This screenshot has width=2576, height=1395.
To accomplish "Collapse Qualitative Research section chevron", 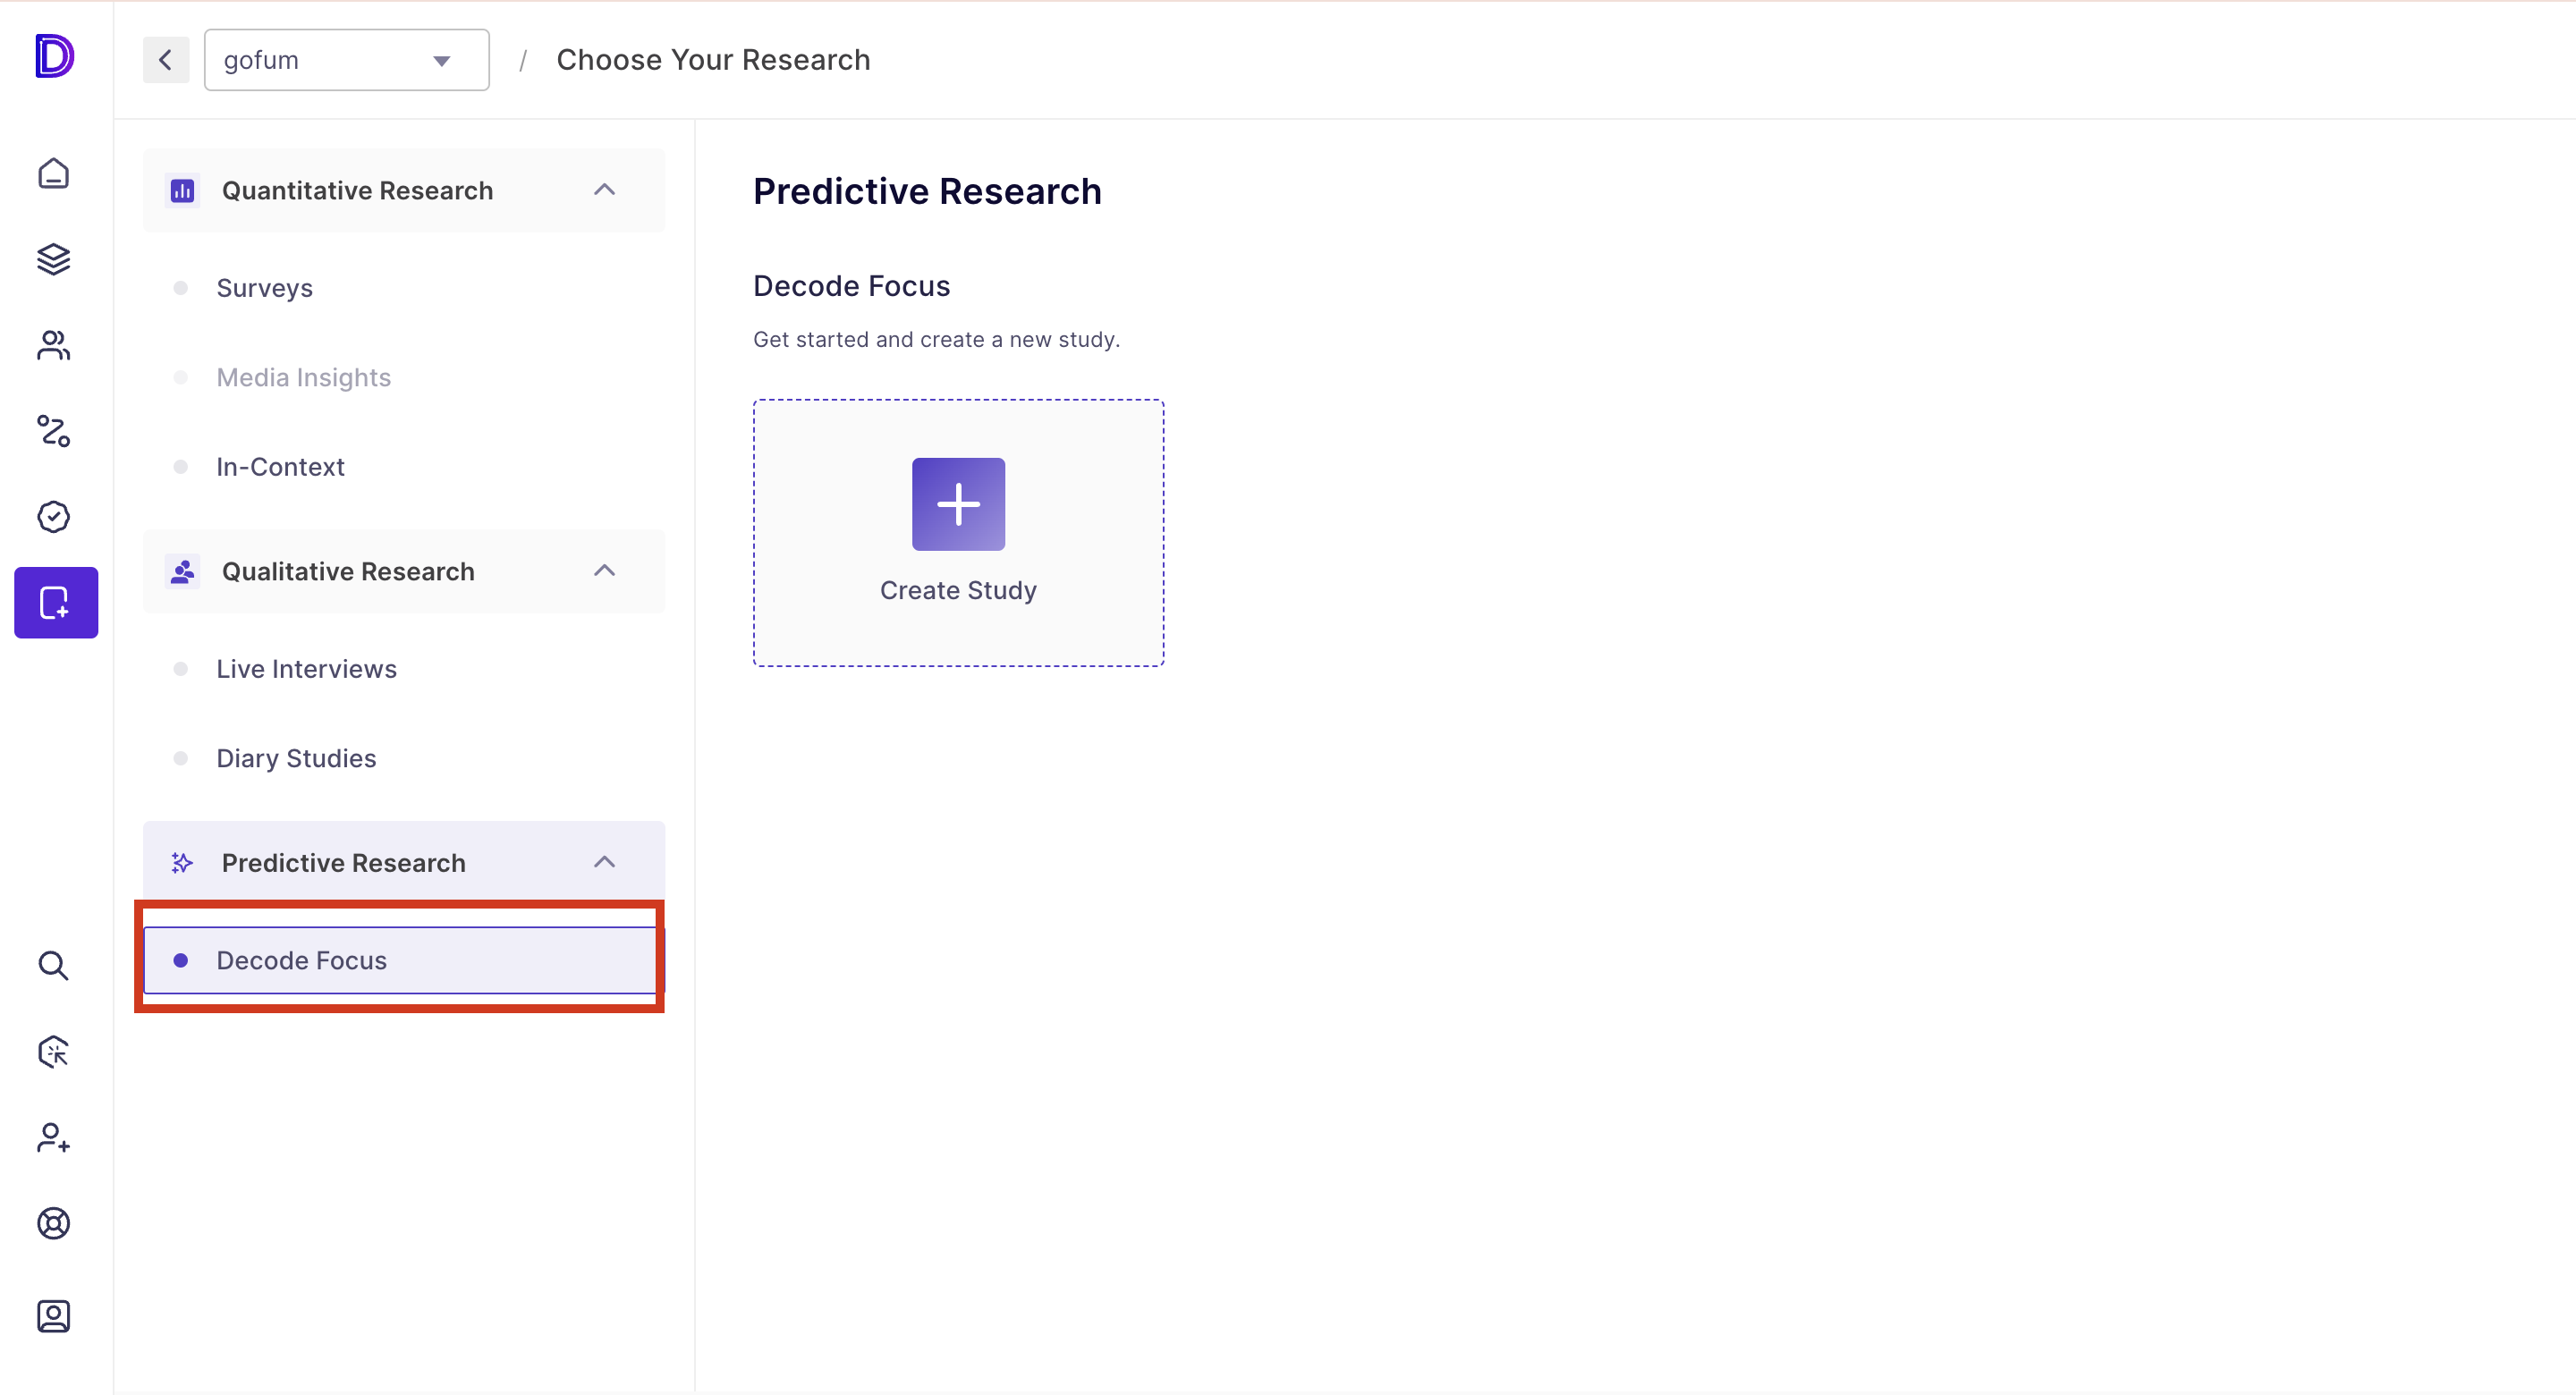I will (604, 571).
